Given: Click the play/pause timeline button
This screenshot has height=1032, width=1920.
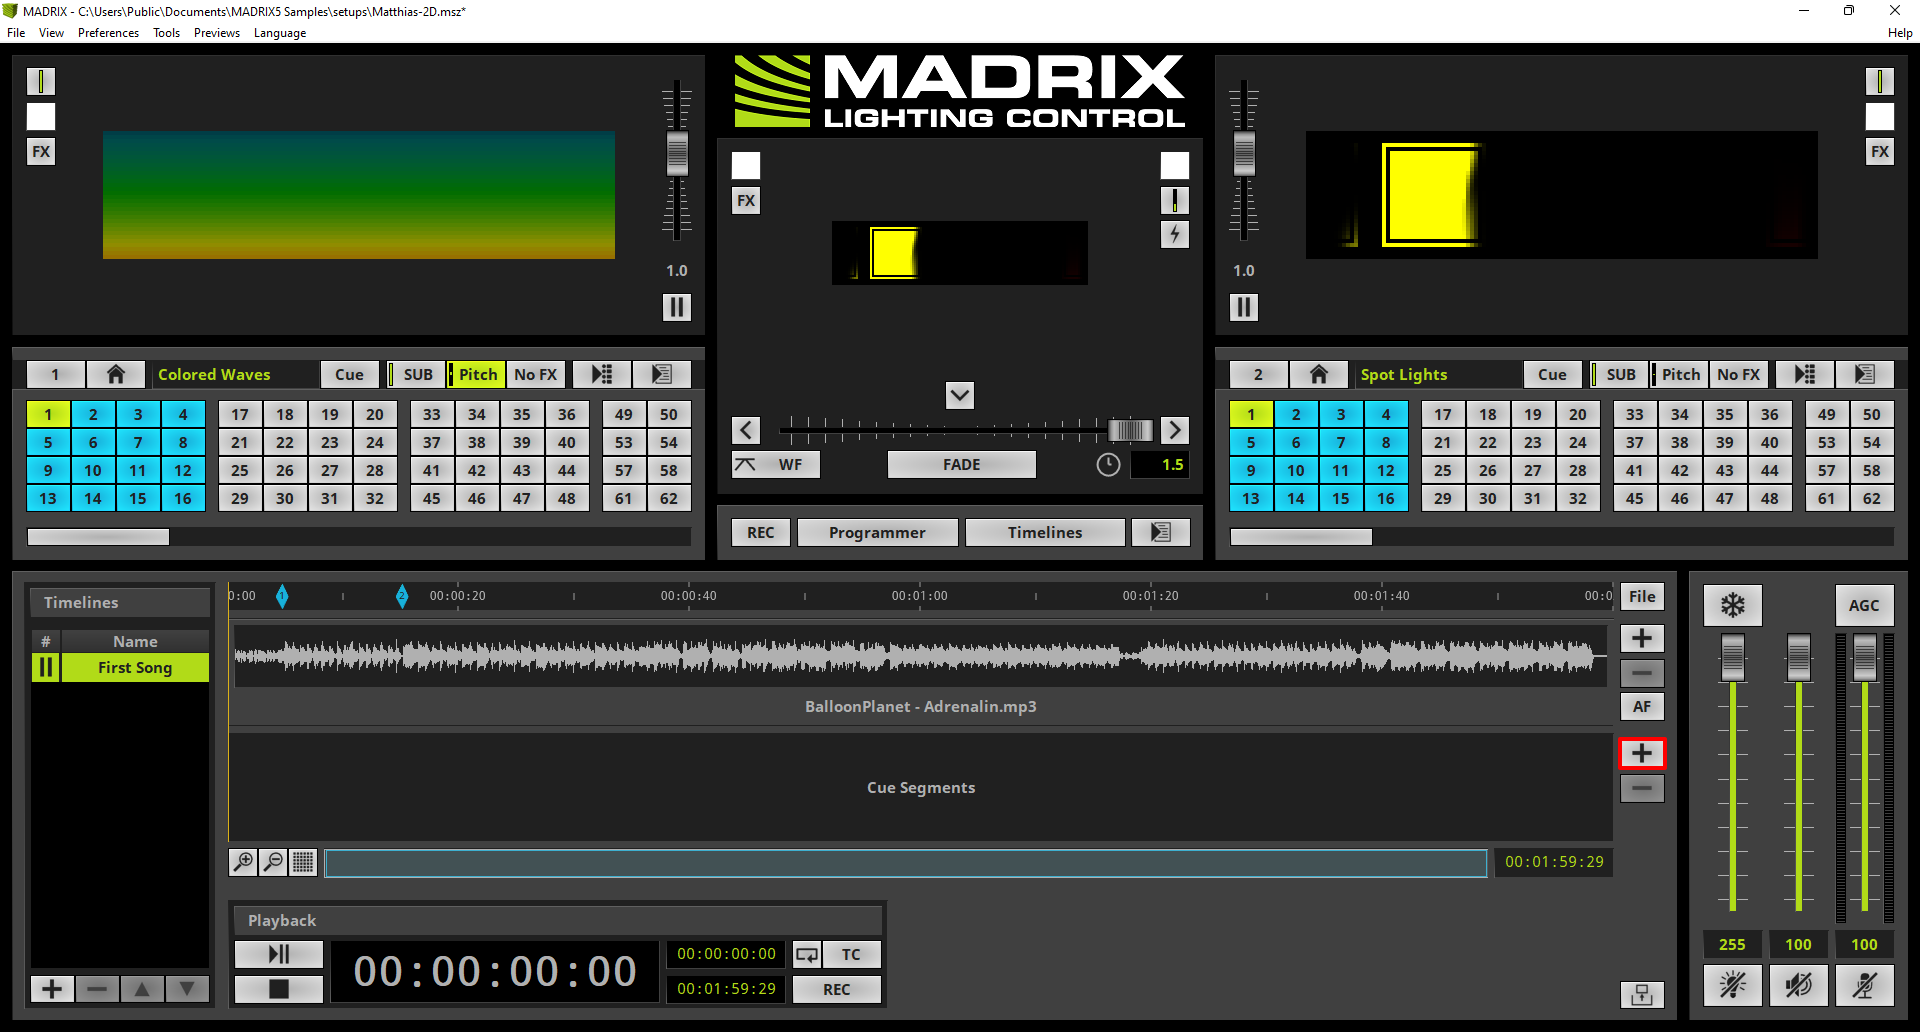Looking at the screenshot, I should pyautogui.click(x=279, y=954).
